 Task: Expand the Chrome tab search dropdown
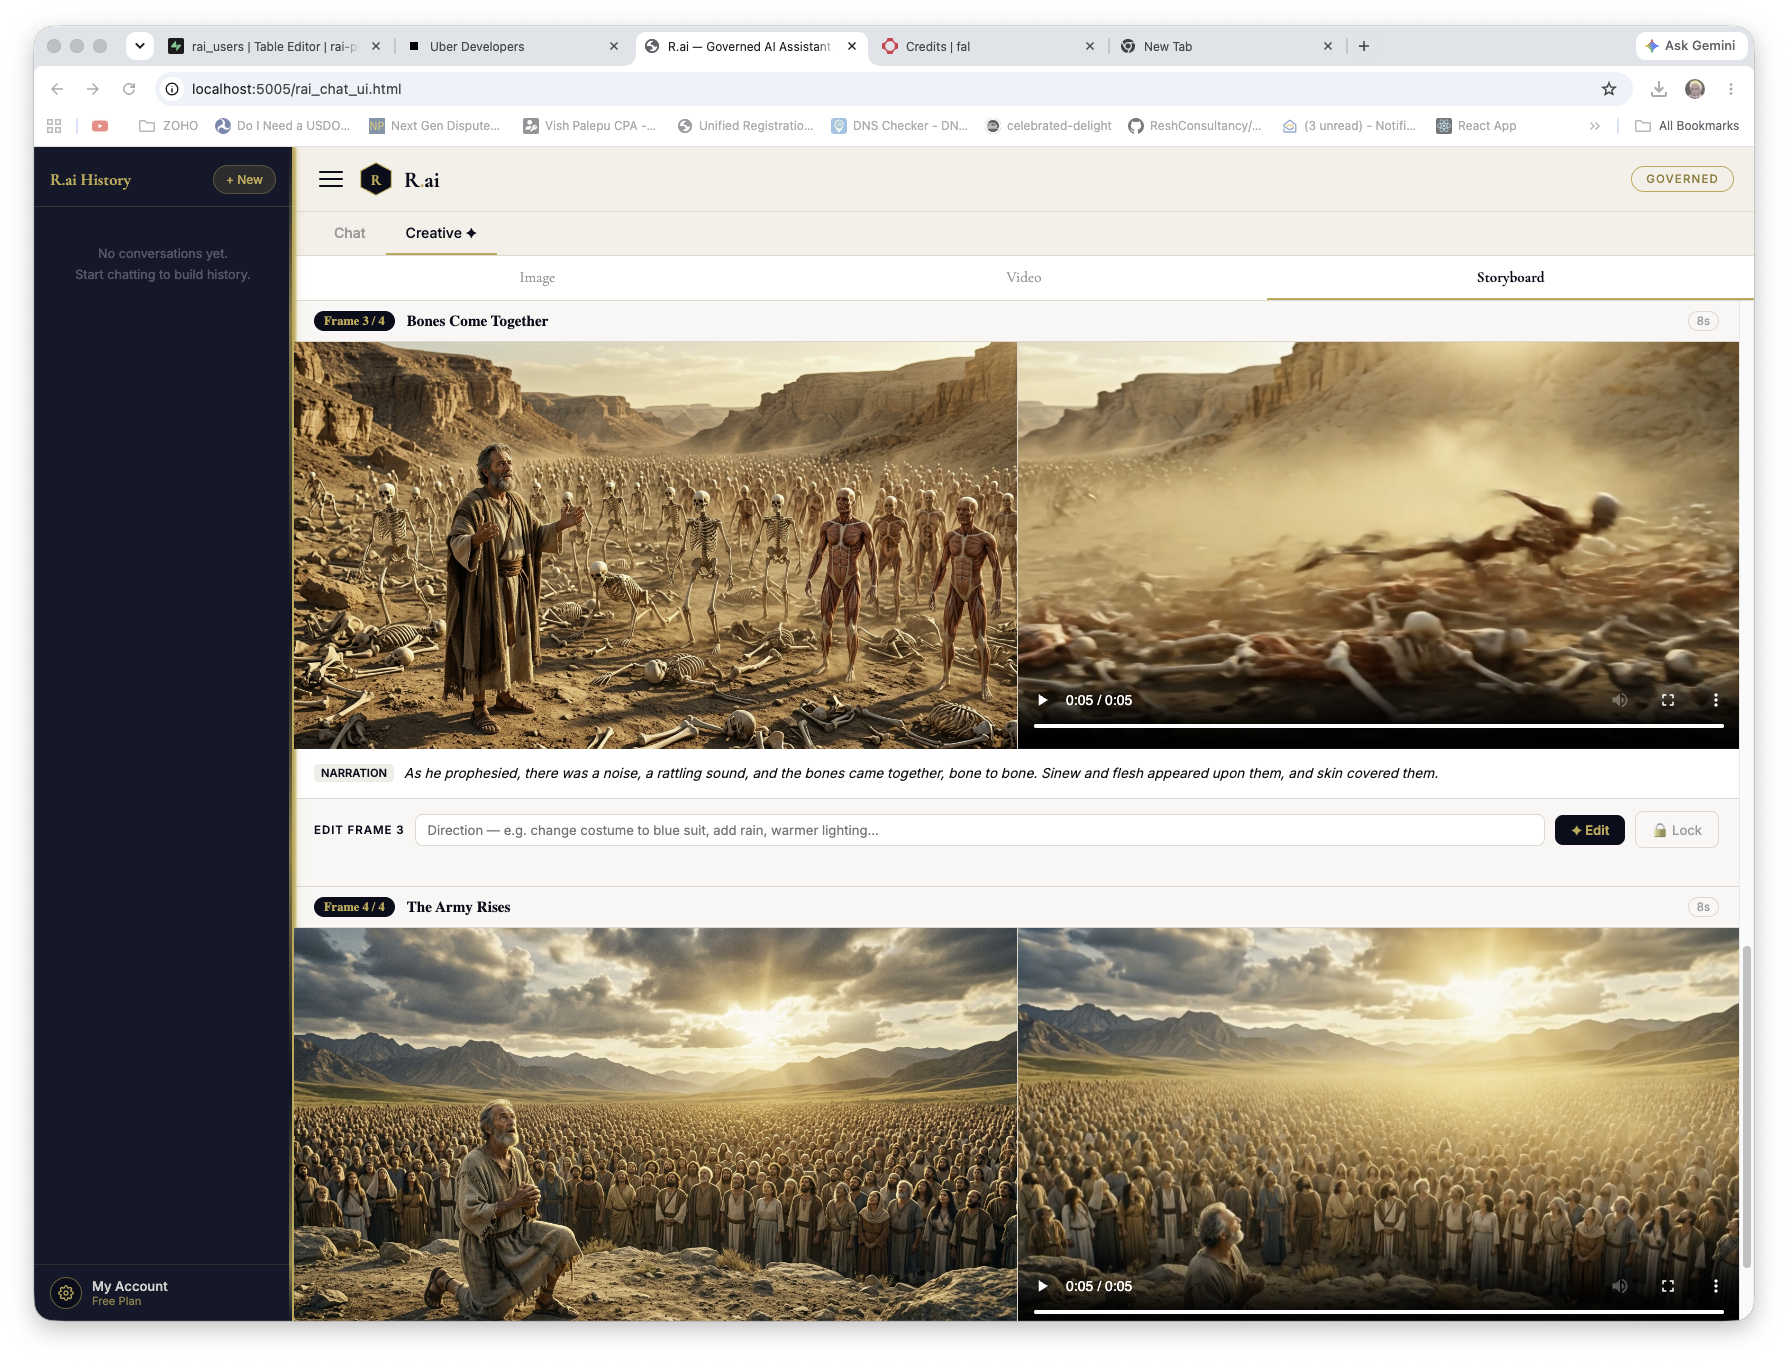tap(140, 45)
